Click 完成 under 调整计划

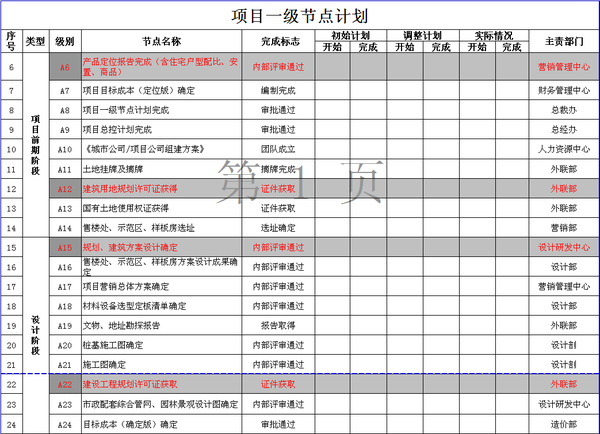[441, 47]
